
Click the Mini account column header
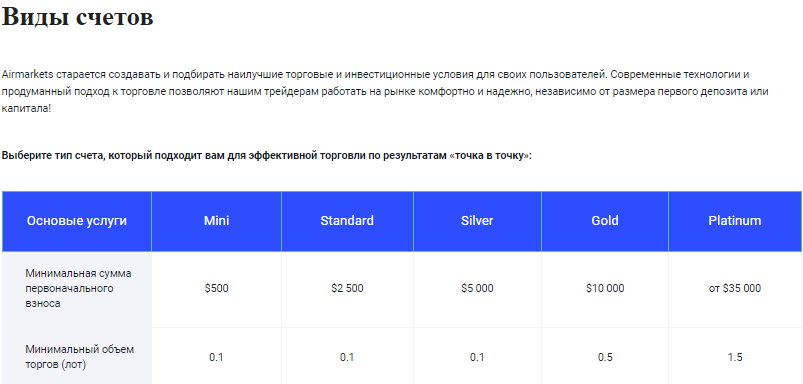(217, 221)
